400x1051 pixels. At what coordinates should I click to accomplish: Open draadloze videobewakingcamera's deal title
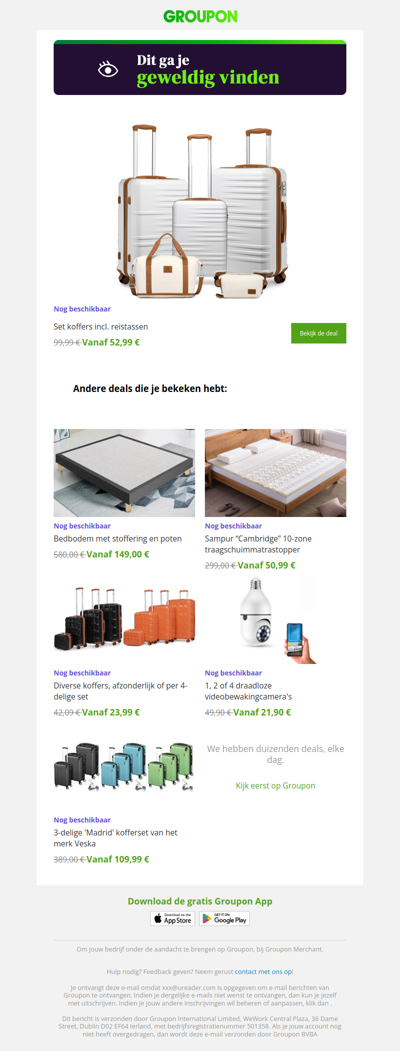click(x=249, y=691)
